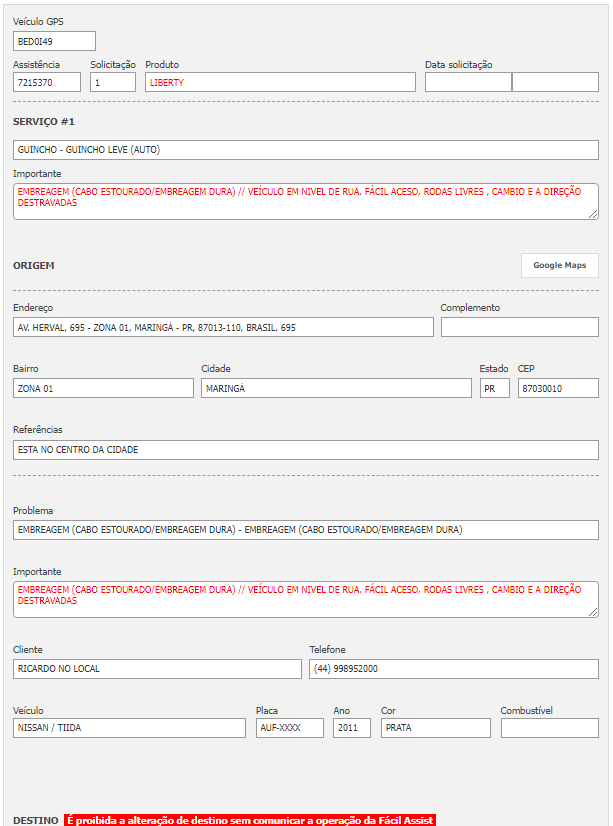Click the Produto field showing LIBERTY
The image size is (613, 826).
280,82
